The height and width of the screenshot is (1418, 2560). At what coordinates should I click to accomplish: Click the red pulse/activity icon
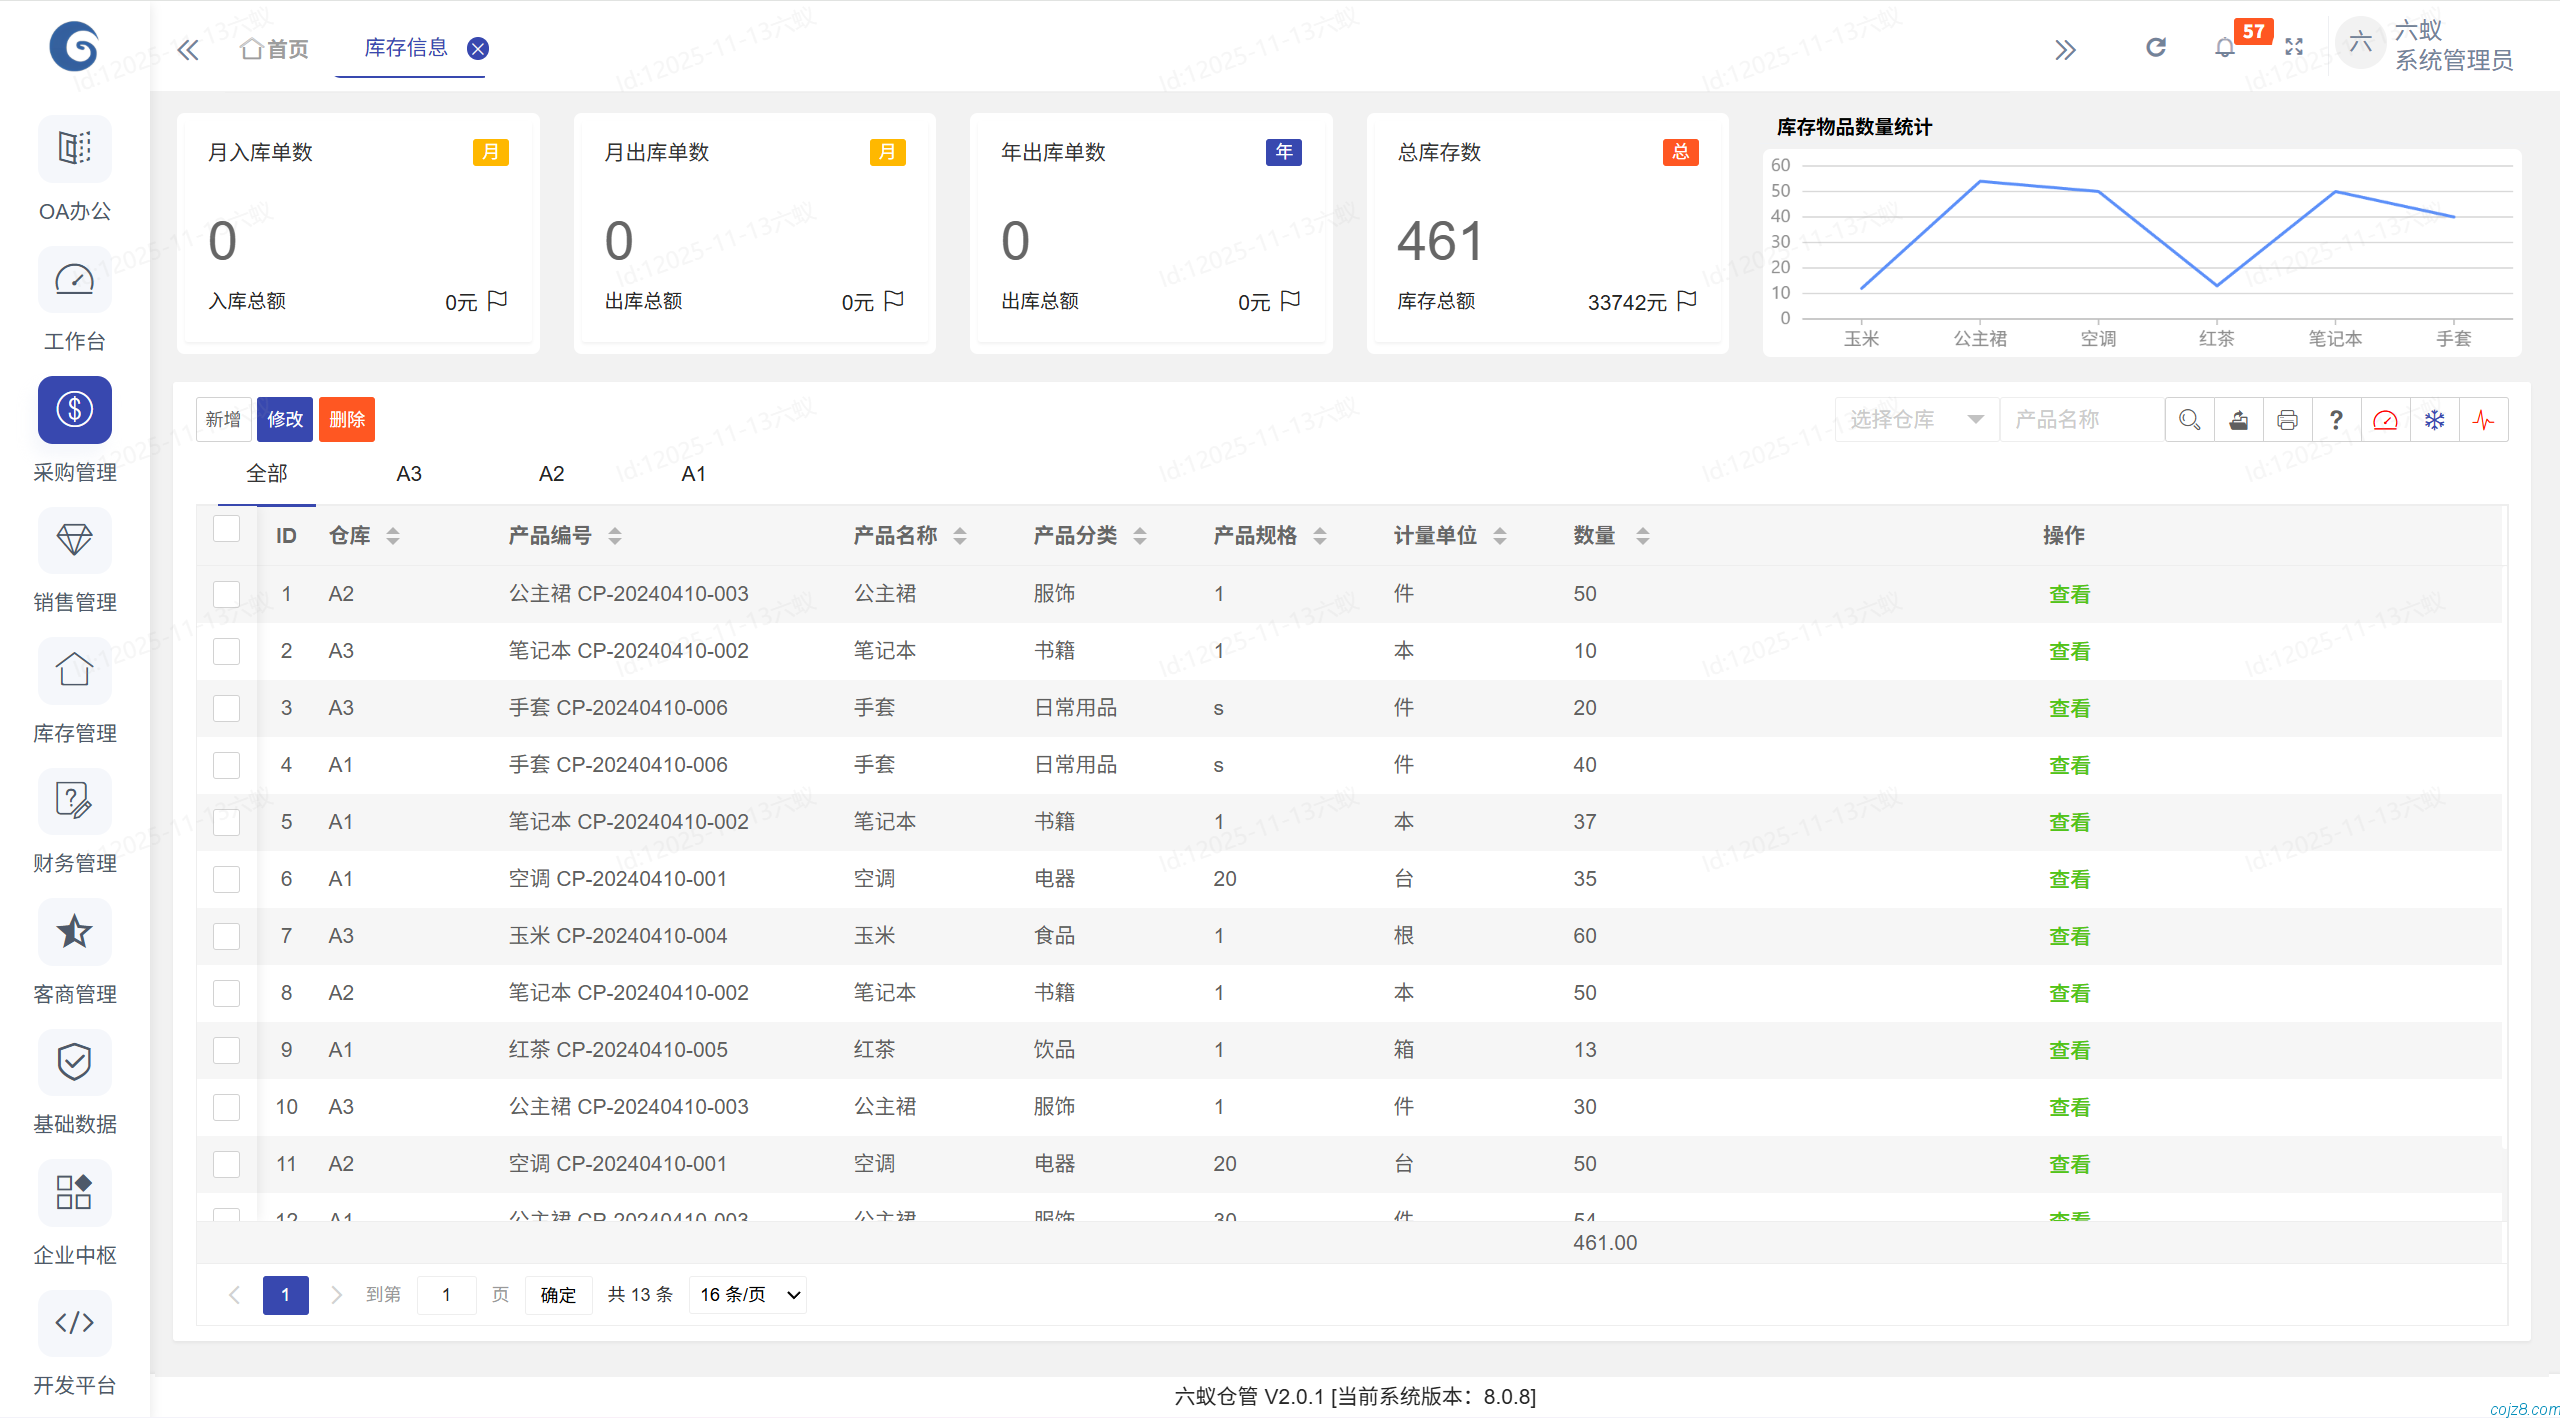click(x=2484, y=419)
